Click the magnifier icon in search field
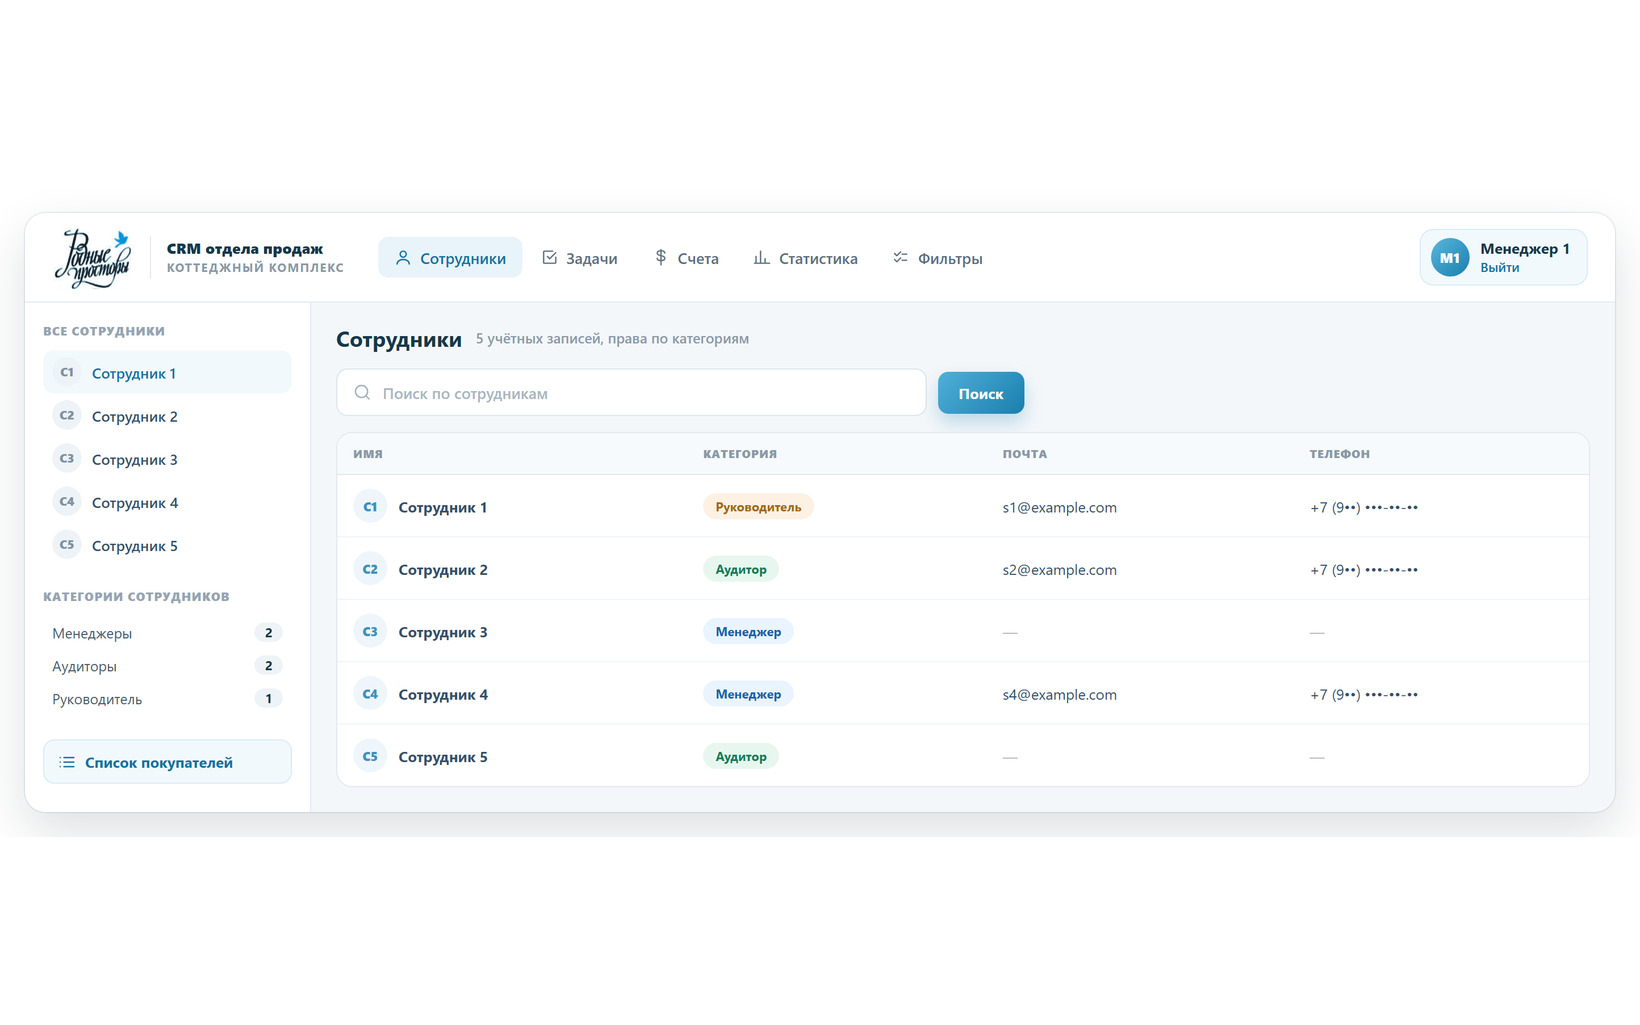The height and width of the screenshot is (1025, 1640). pyautogui.click(x=362, y=393)
